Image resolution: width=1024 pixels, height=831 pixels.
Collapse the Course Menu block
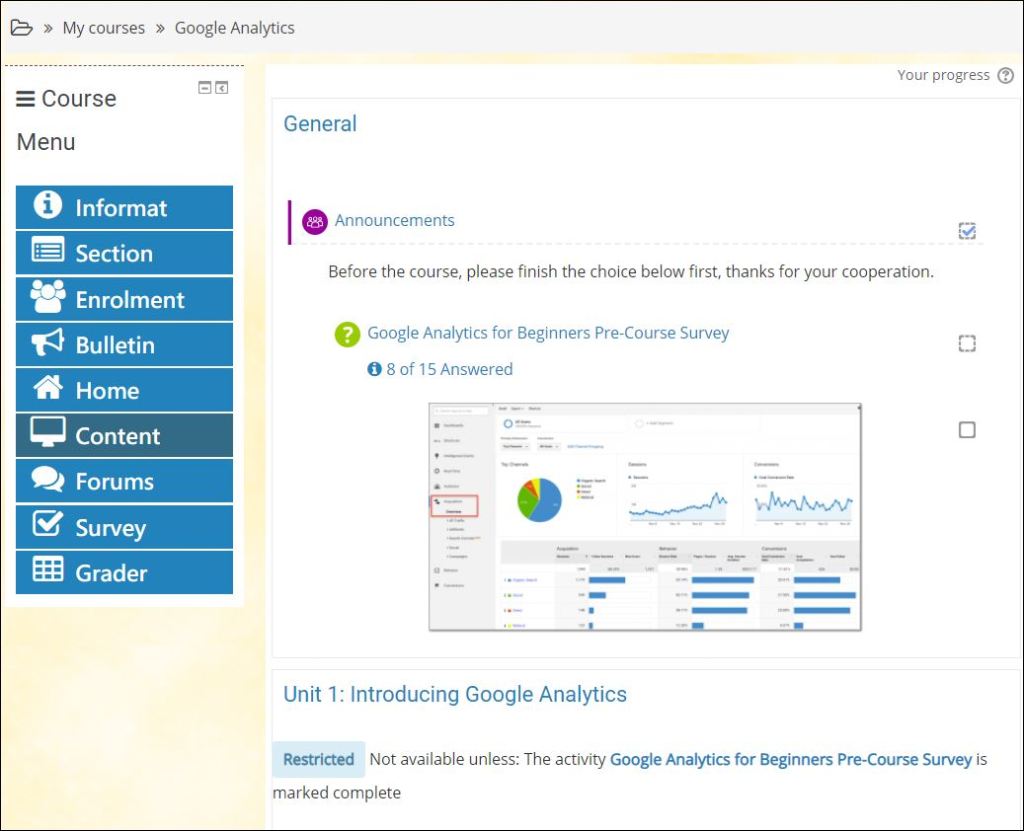tap(205, 88)
